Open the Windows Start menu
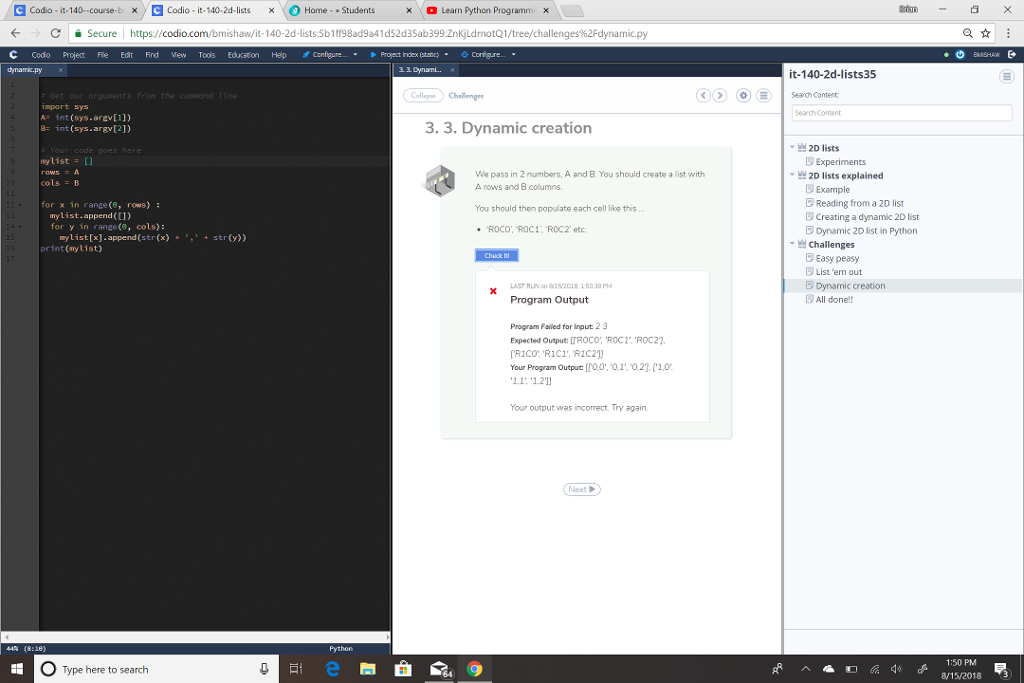 (x=17, y=669)
